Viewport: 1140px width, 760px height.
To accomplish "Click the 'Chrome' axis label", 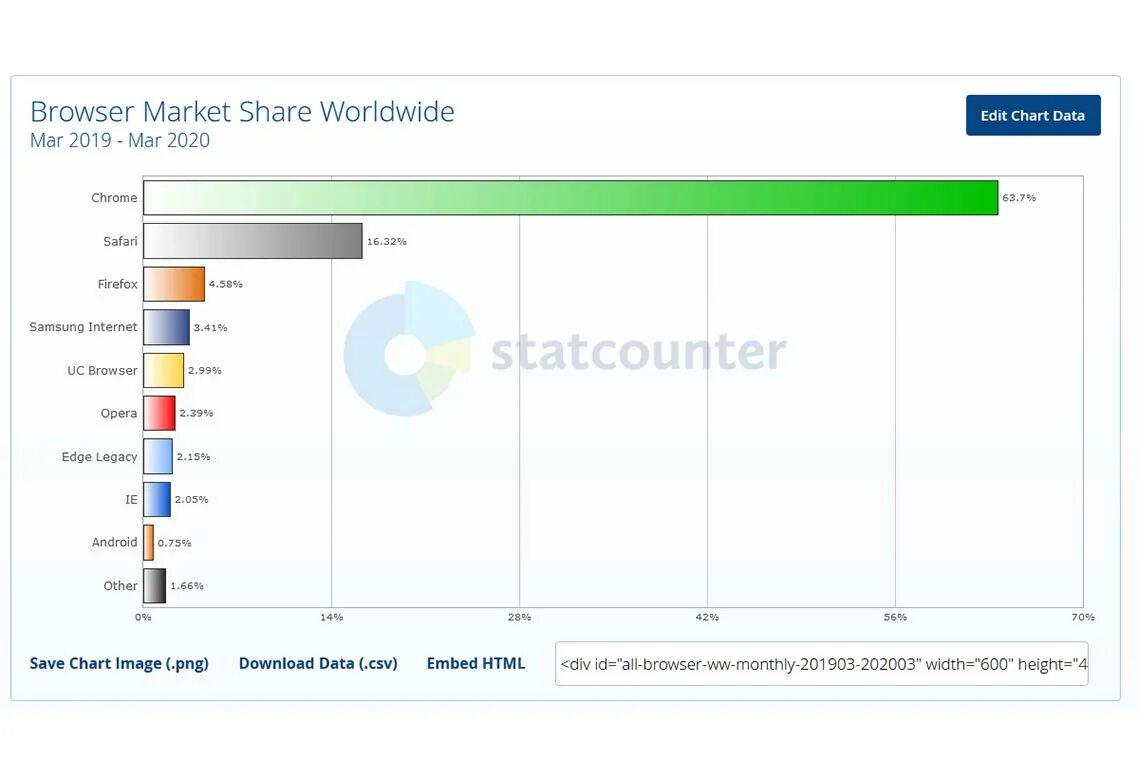I will 114,198.
